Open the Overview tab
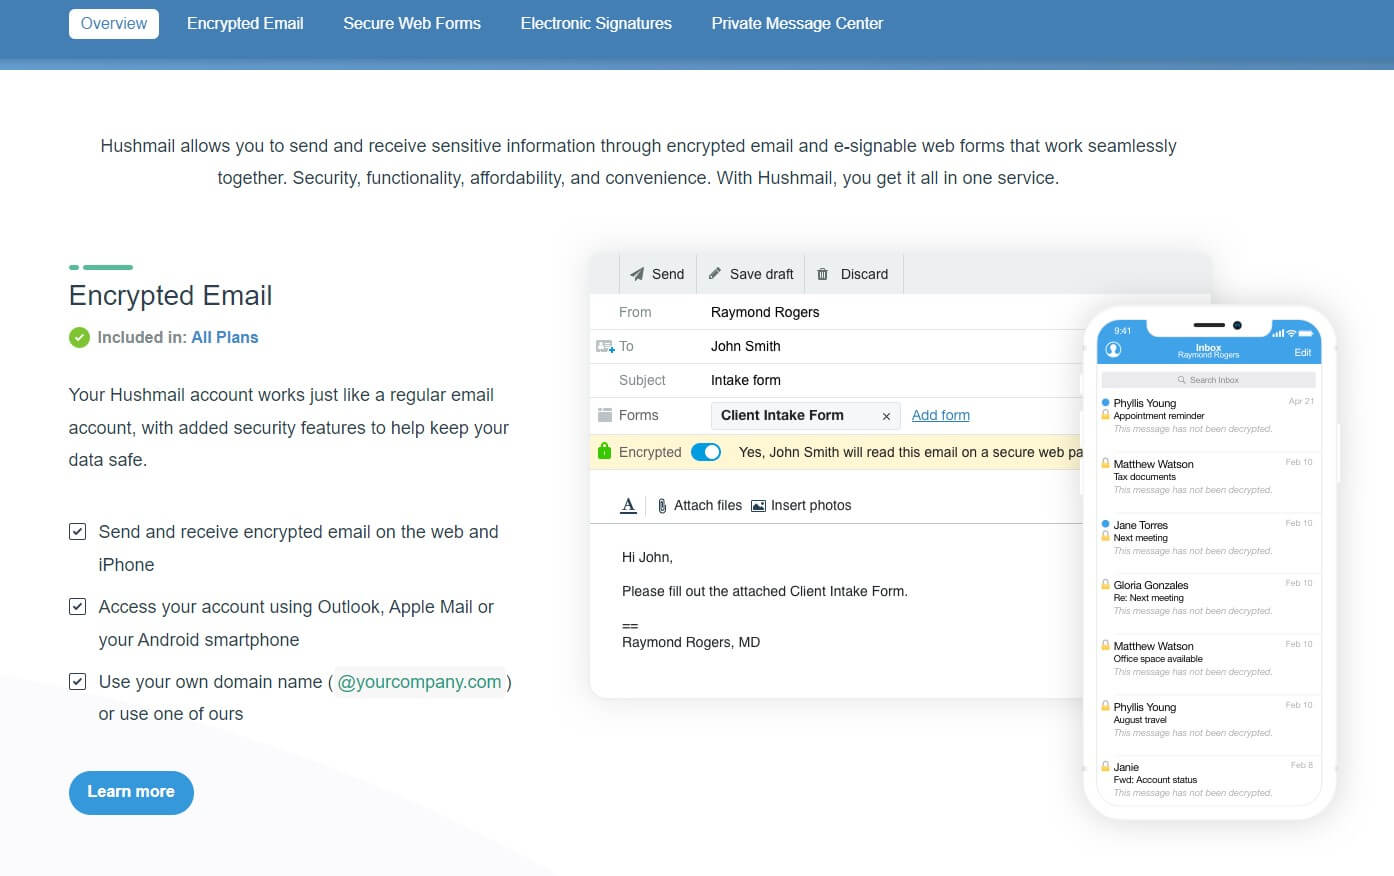The height and width of the screenshot is (876, 1394). click(x=114, y=23)
